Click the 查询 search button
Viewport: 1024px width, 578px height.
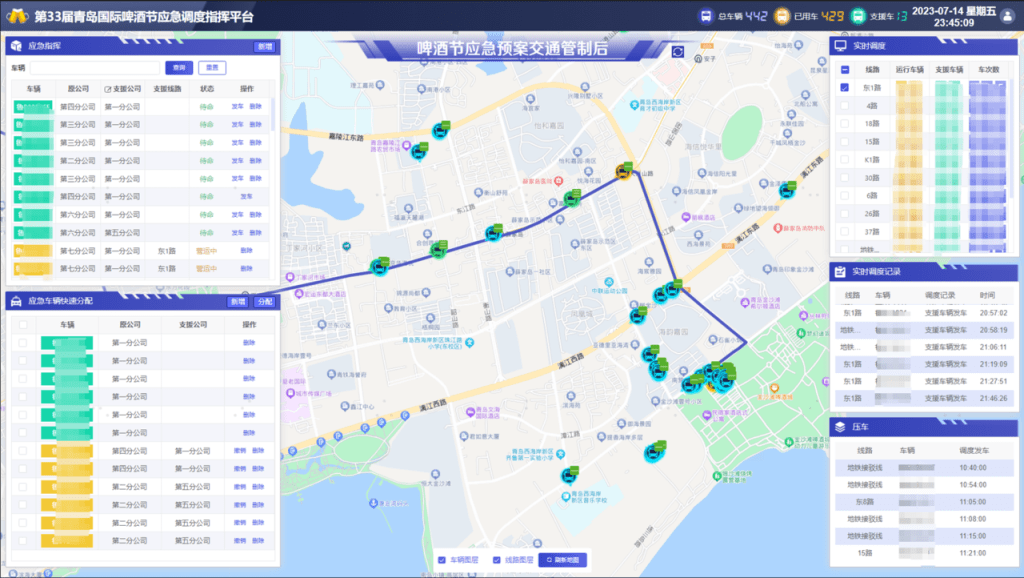coord(178,68)
